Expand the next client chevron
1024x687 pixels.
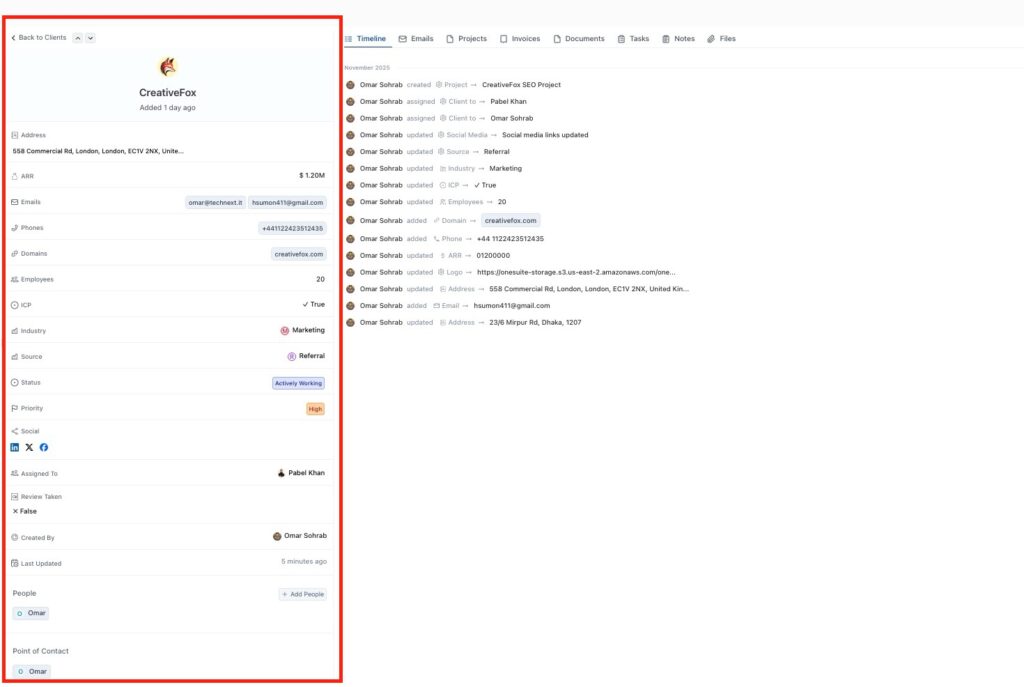tap(90, 37)
